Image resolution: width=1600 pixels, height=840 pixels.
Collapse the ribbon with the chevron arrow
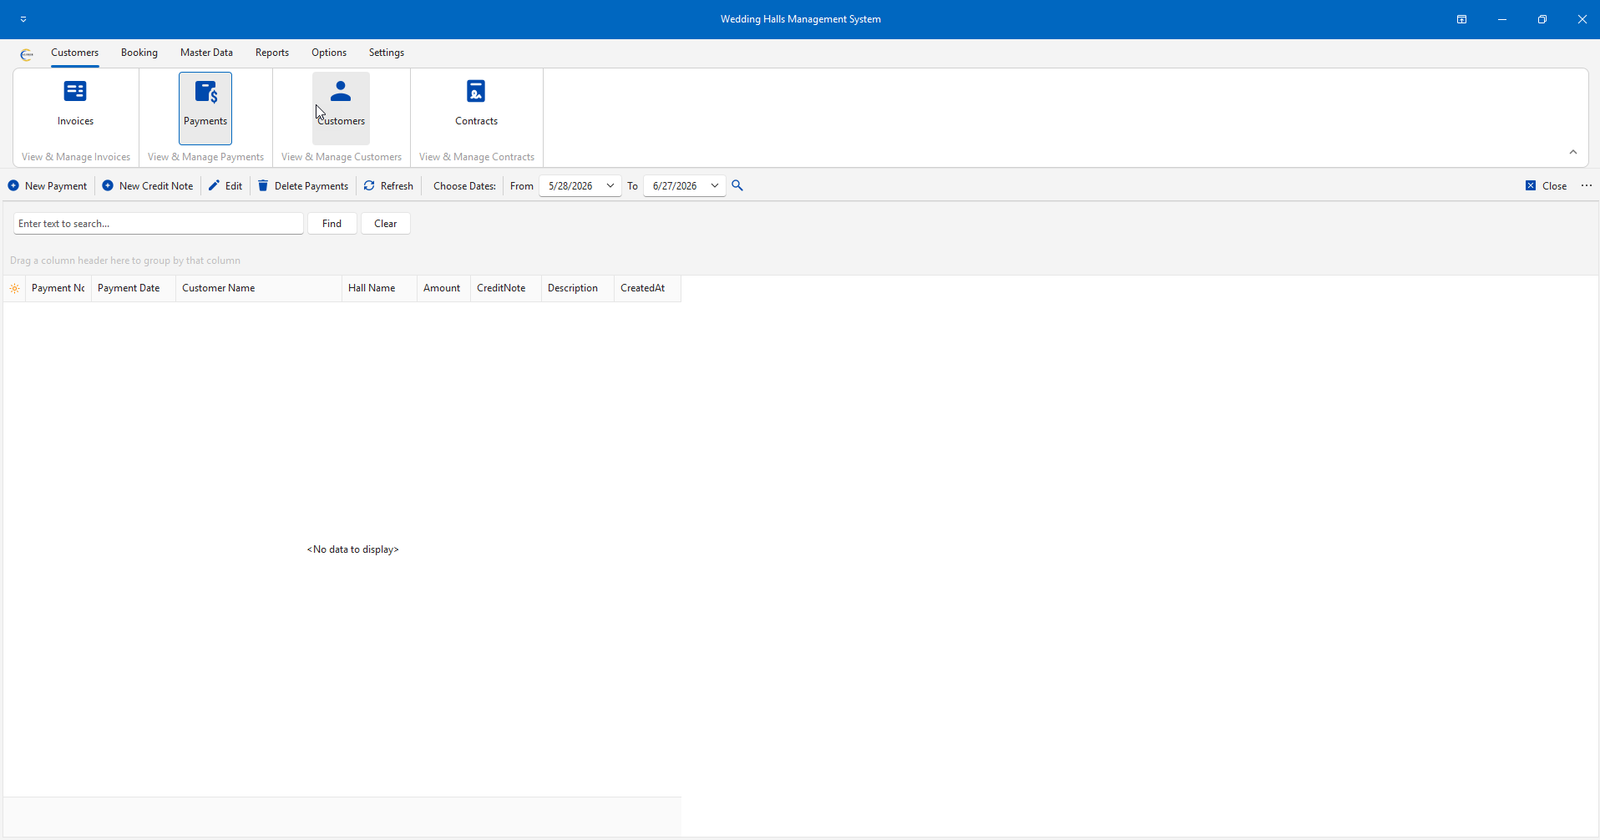point(1573,152)
